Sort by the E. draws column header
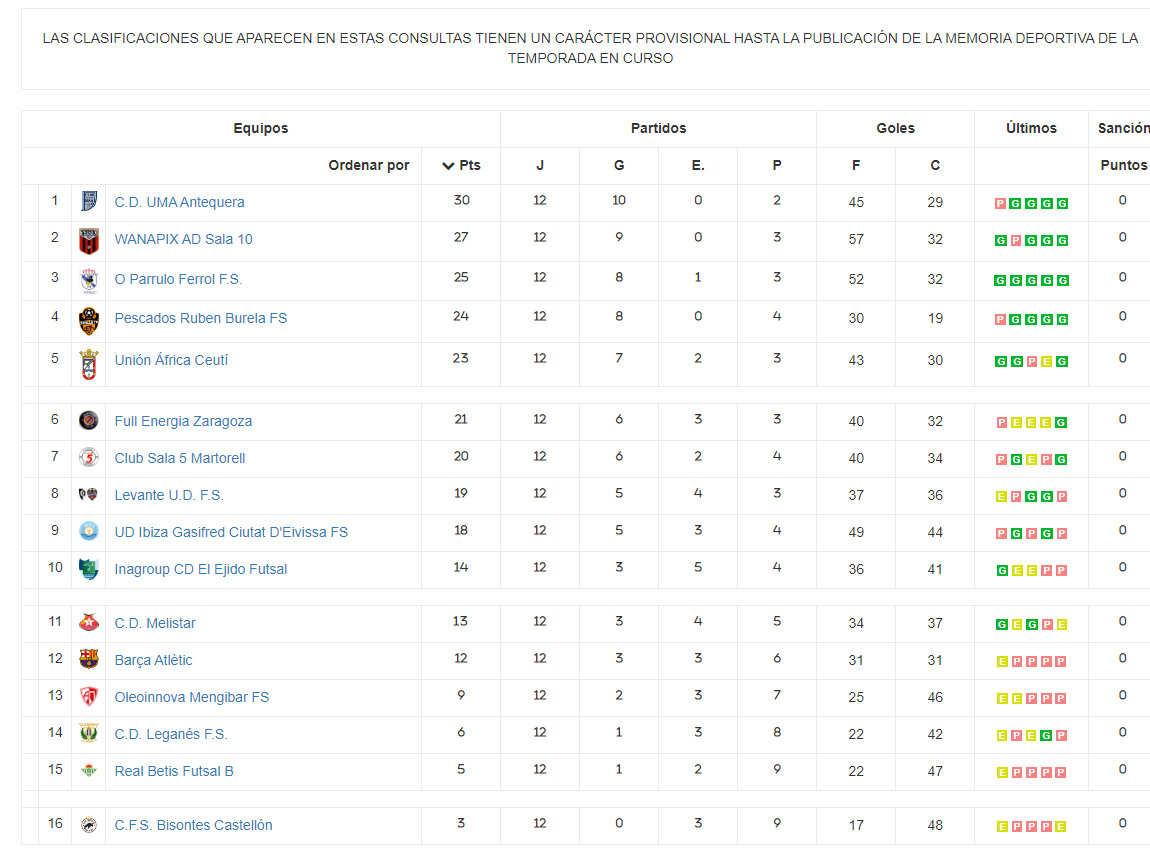The width and height of the screenshot is (1150, 853). (x=698, y=165)
